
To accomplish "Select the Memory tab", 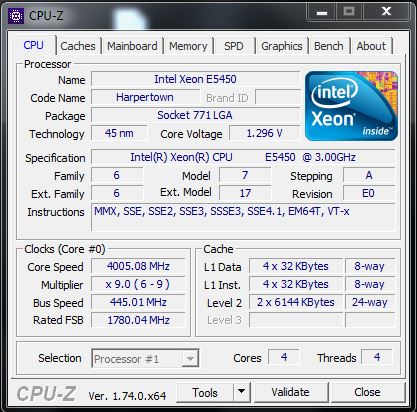I will pyautogui.click(x=188, y=46).
